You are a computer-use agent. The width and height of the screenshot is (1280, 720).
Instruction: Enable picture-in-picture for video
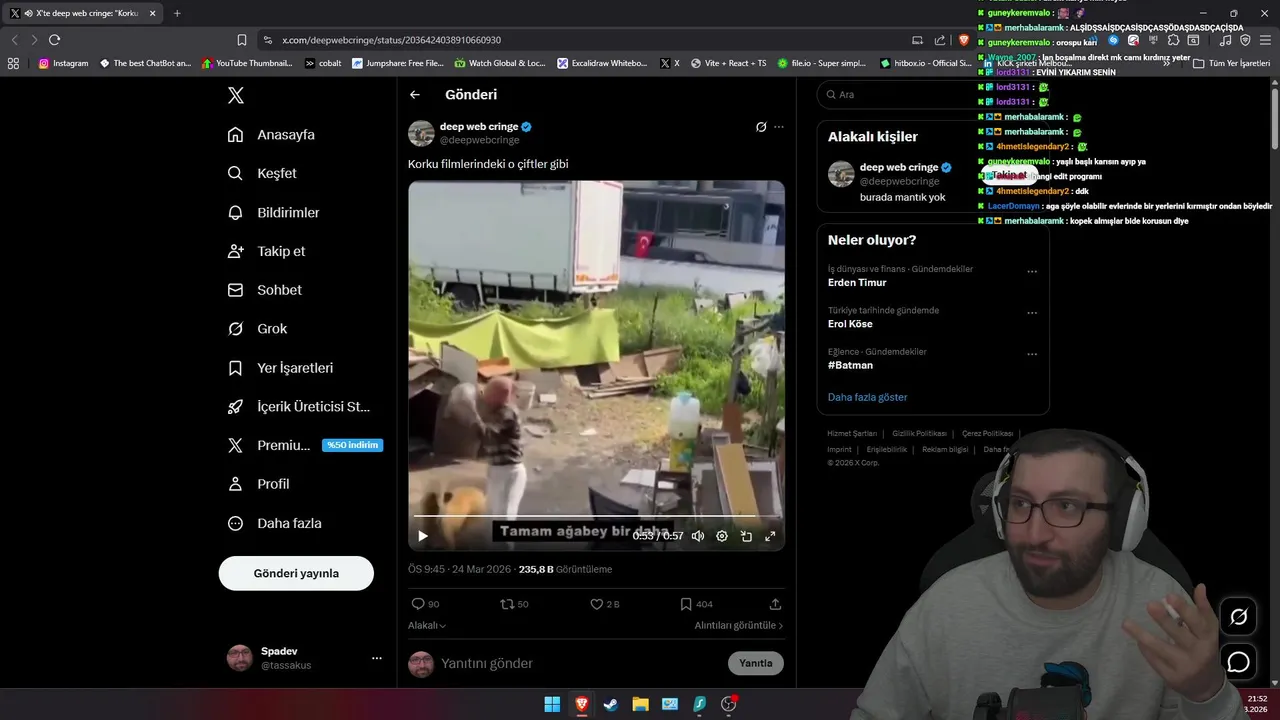[x=746, y=536]
